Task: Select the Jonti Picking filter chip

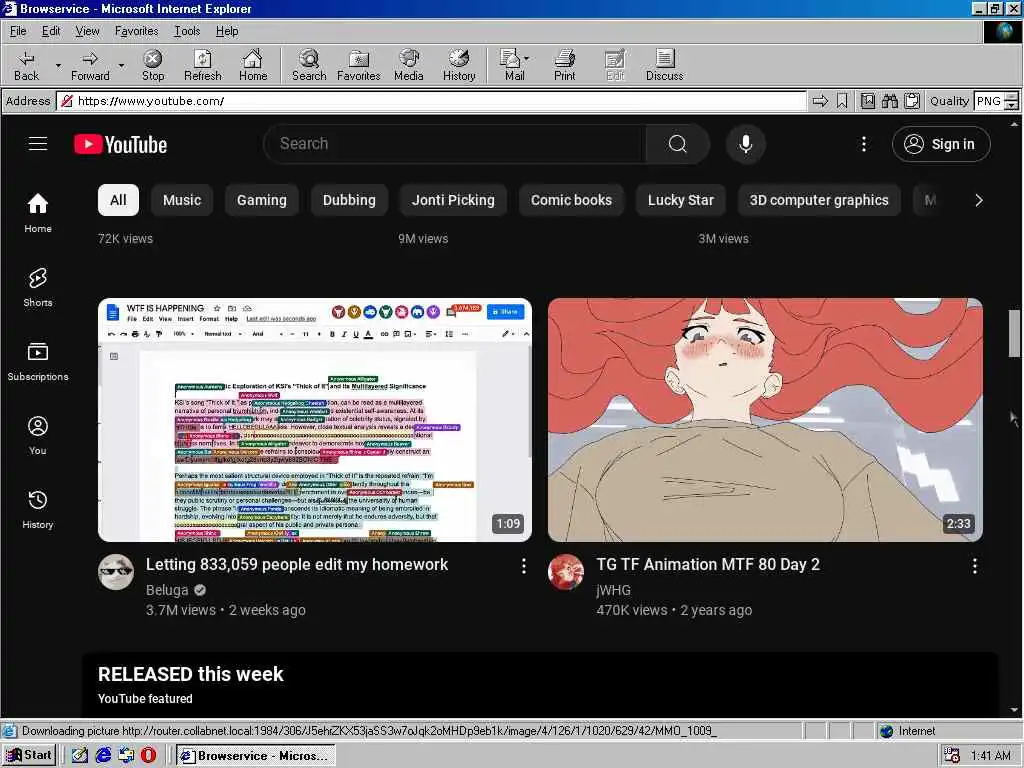Action: click(453, 200)
